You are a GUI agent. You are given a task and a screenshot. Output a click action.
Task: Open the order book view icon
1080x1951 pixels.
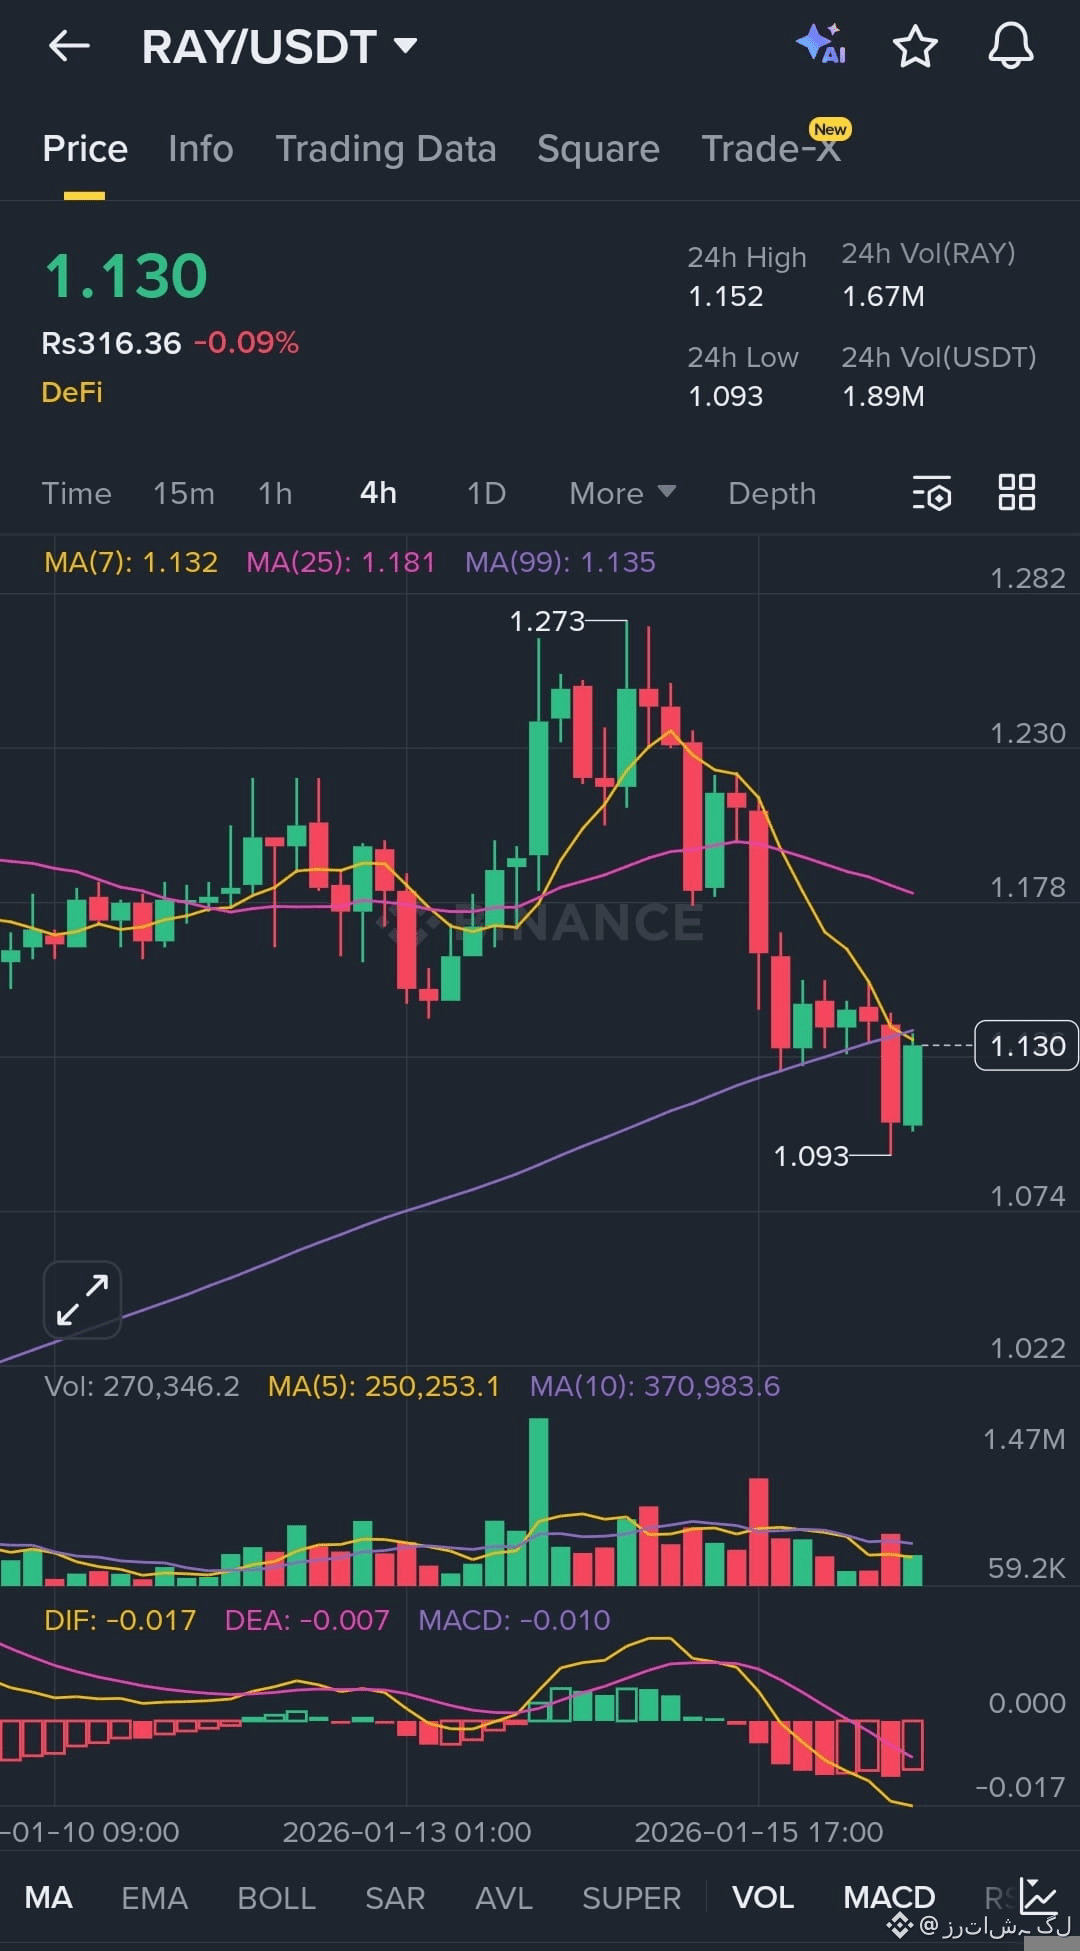click(x=931, y=493)
